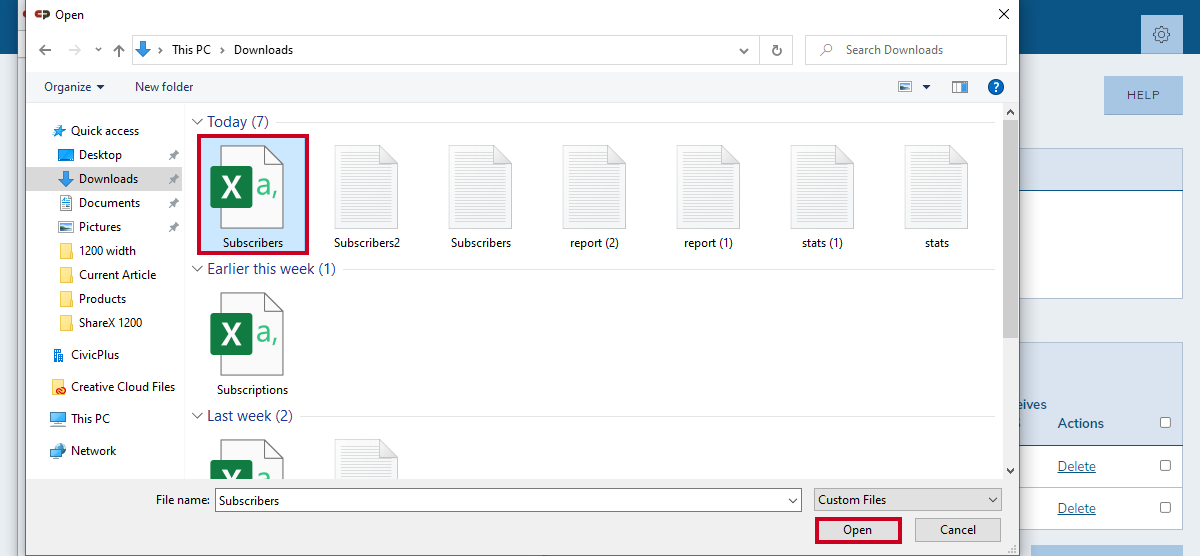Click Downloads in address path
Image resolution: width=1200 pixels, height=556 pixels.
(263, 50)
